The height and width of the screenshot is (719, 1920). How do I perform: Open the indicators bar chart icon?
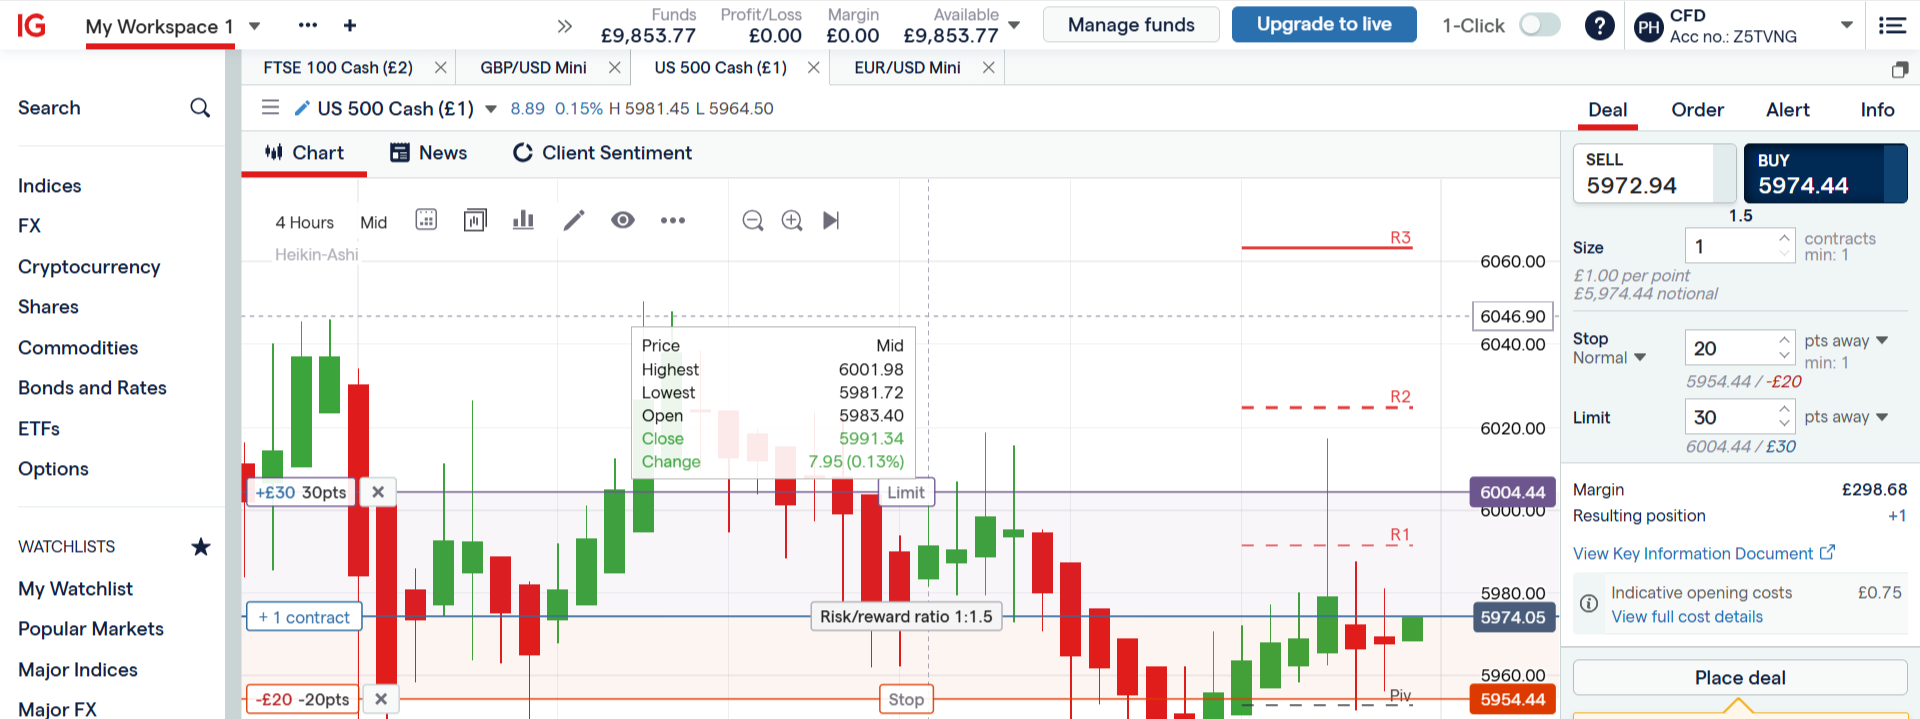523,220
